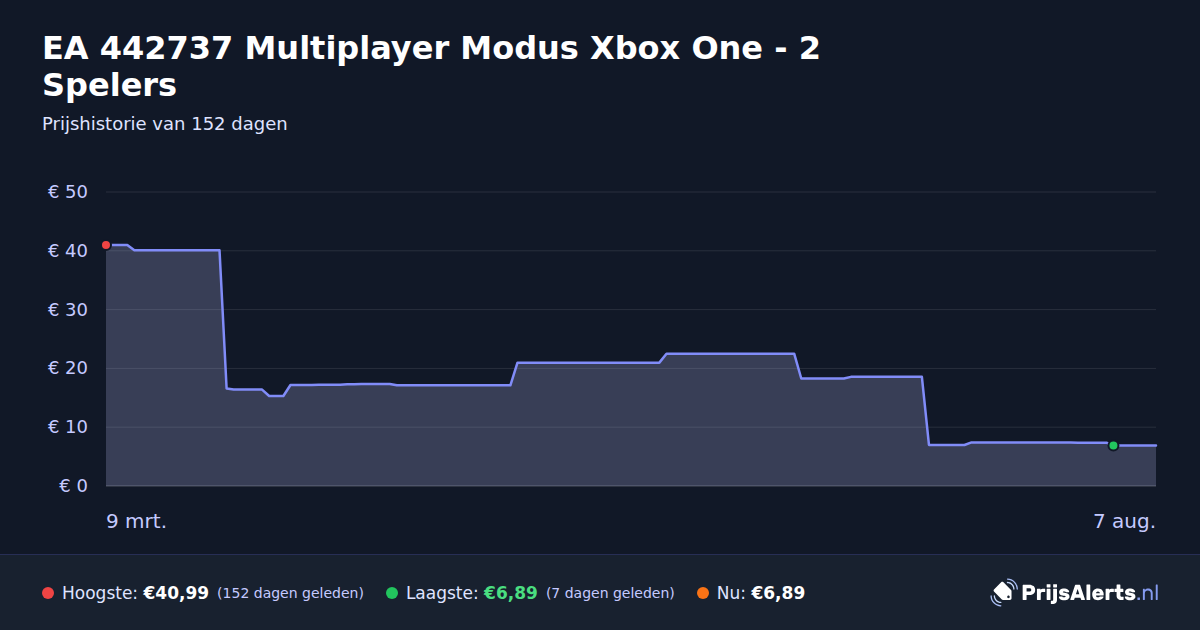Click the green Laagste legend dot
The image size is (1200, 630).
coord(392,593)
